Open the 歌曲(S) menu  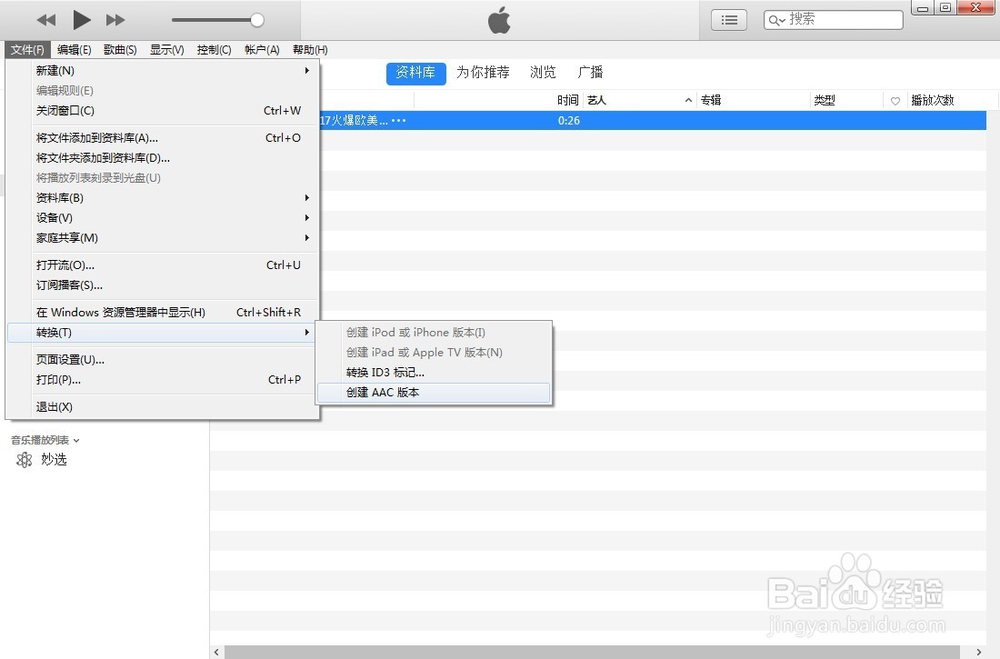120,50
